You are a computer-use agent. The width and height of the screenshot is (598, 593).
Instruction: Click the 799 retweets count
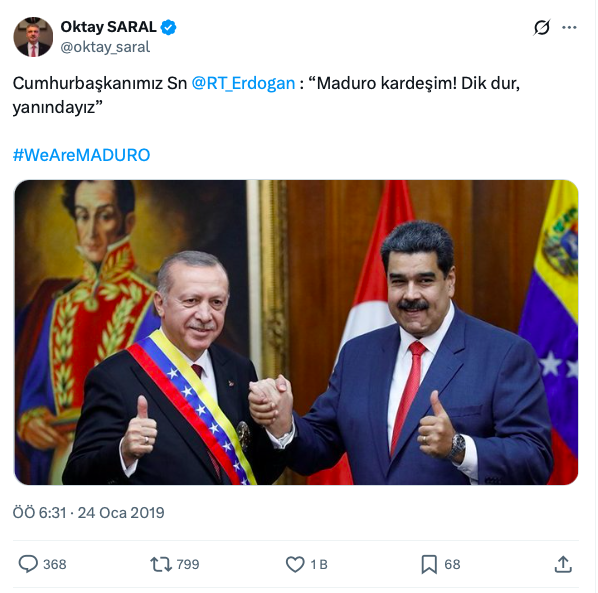pyautogui.click(x=188, y=564)
